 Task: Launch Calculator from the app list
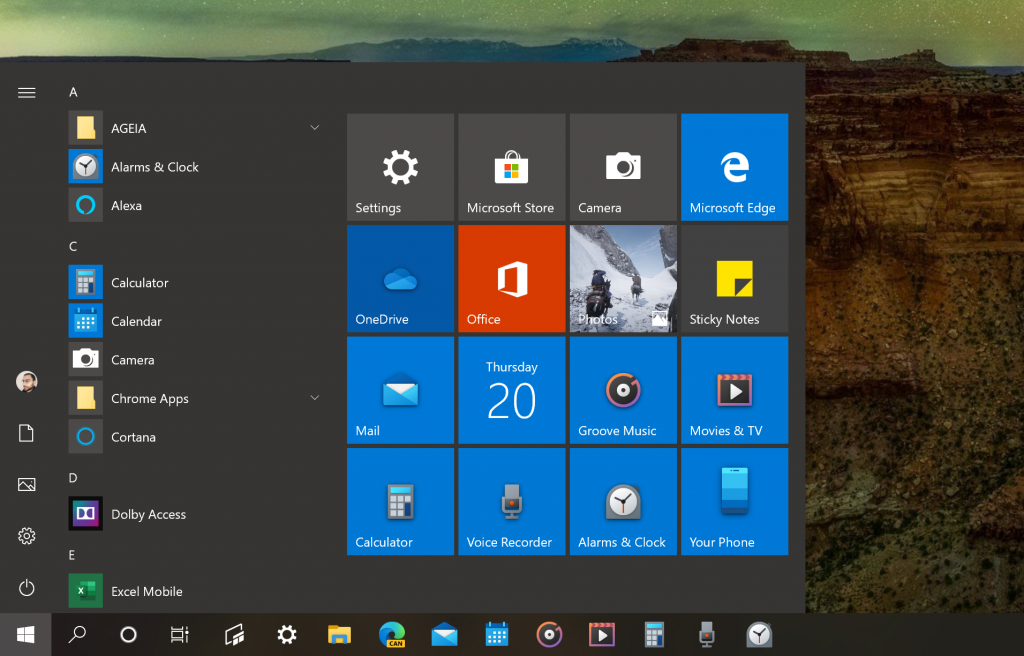[x=196, y=282]
